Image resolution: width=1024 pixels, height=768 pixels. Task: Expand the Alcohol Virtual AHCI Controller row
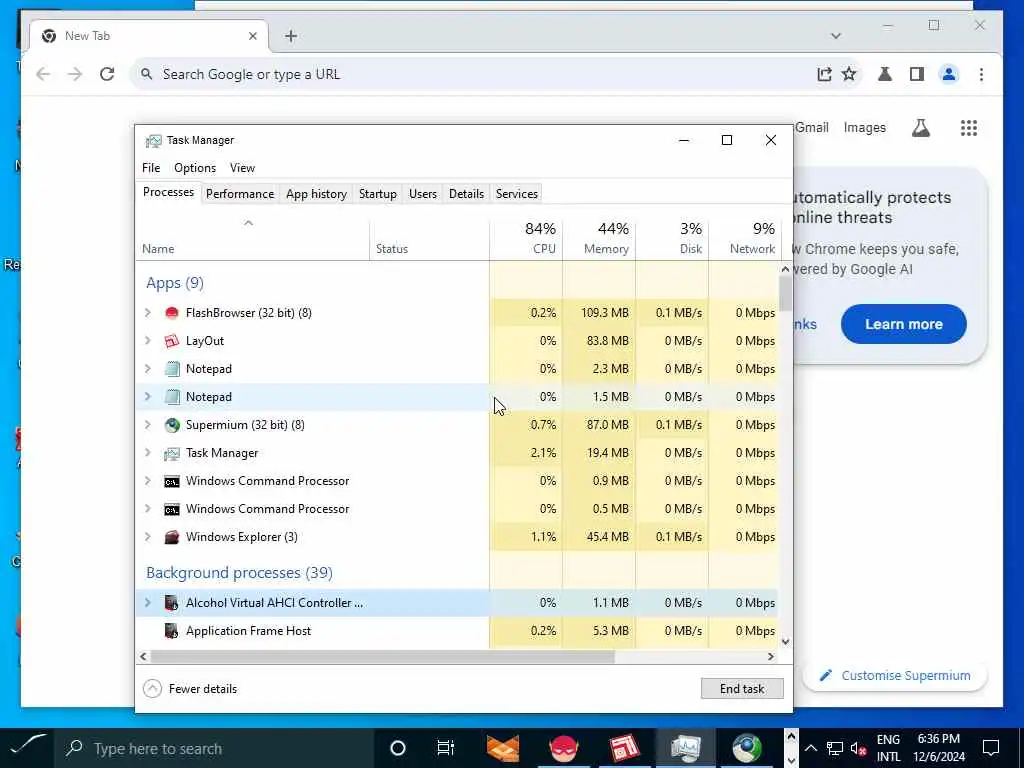click(148, 603)
